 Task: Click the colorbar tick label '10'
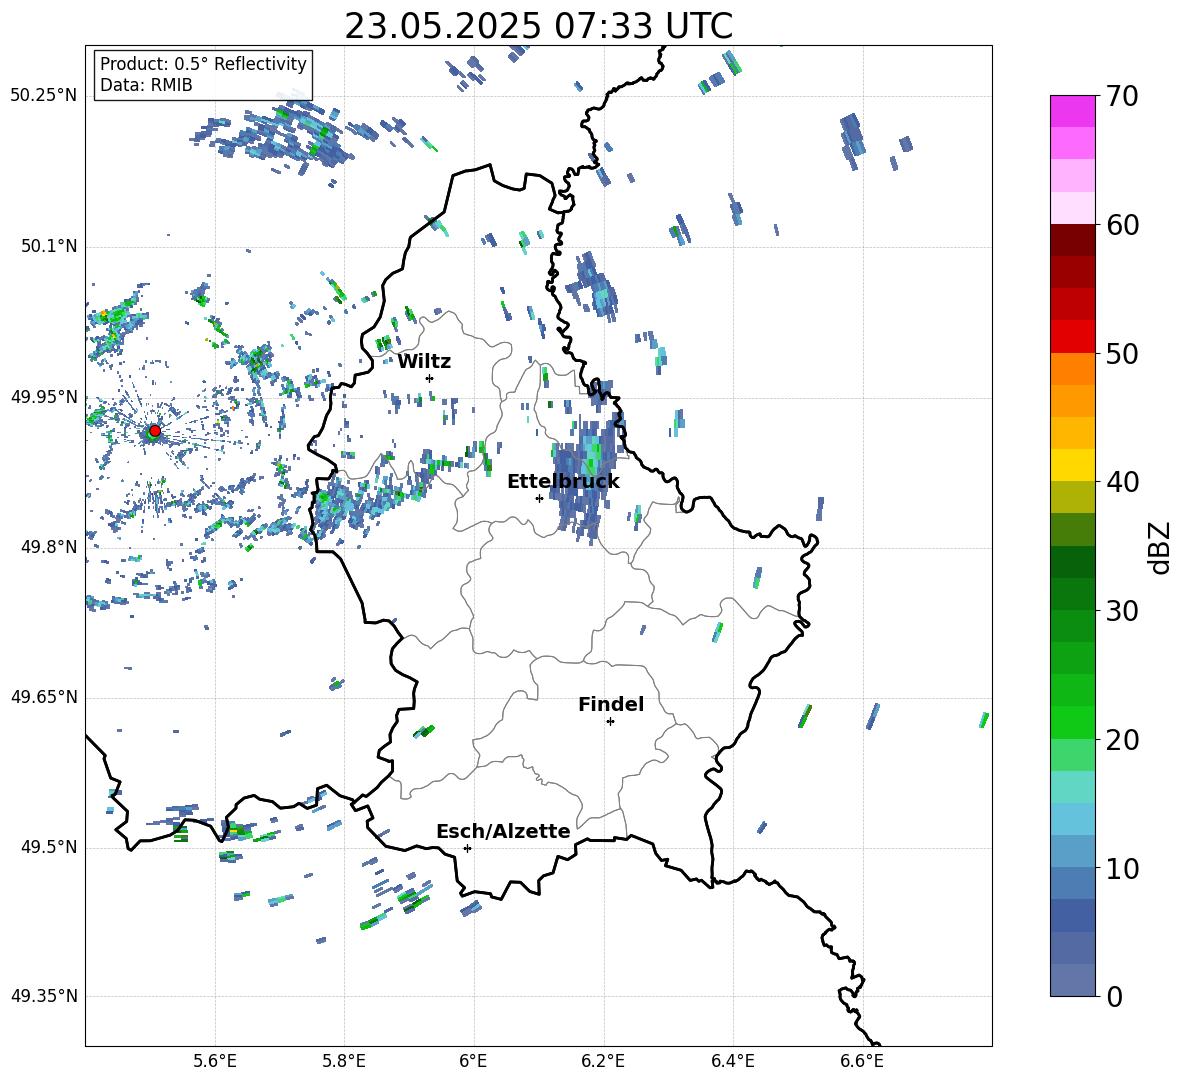1121,869
